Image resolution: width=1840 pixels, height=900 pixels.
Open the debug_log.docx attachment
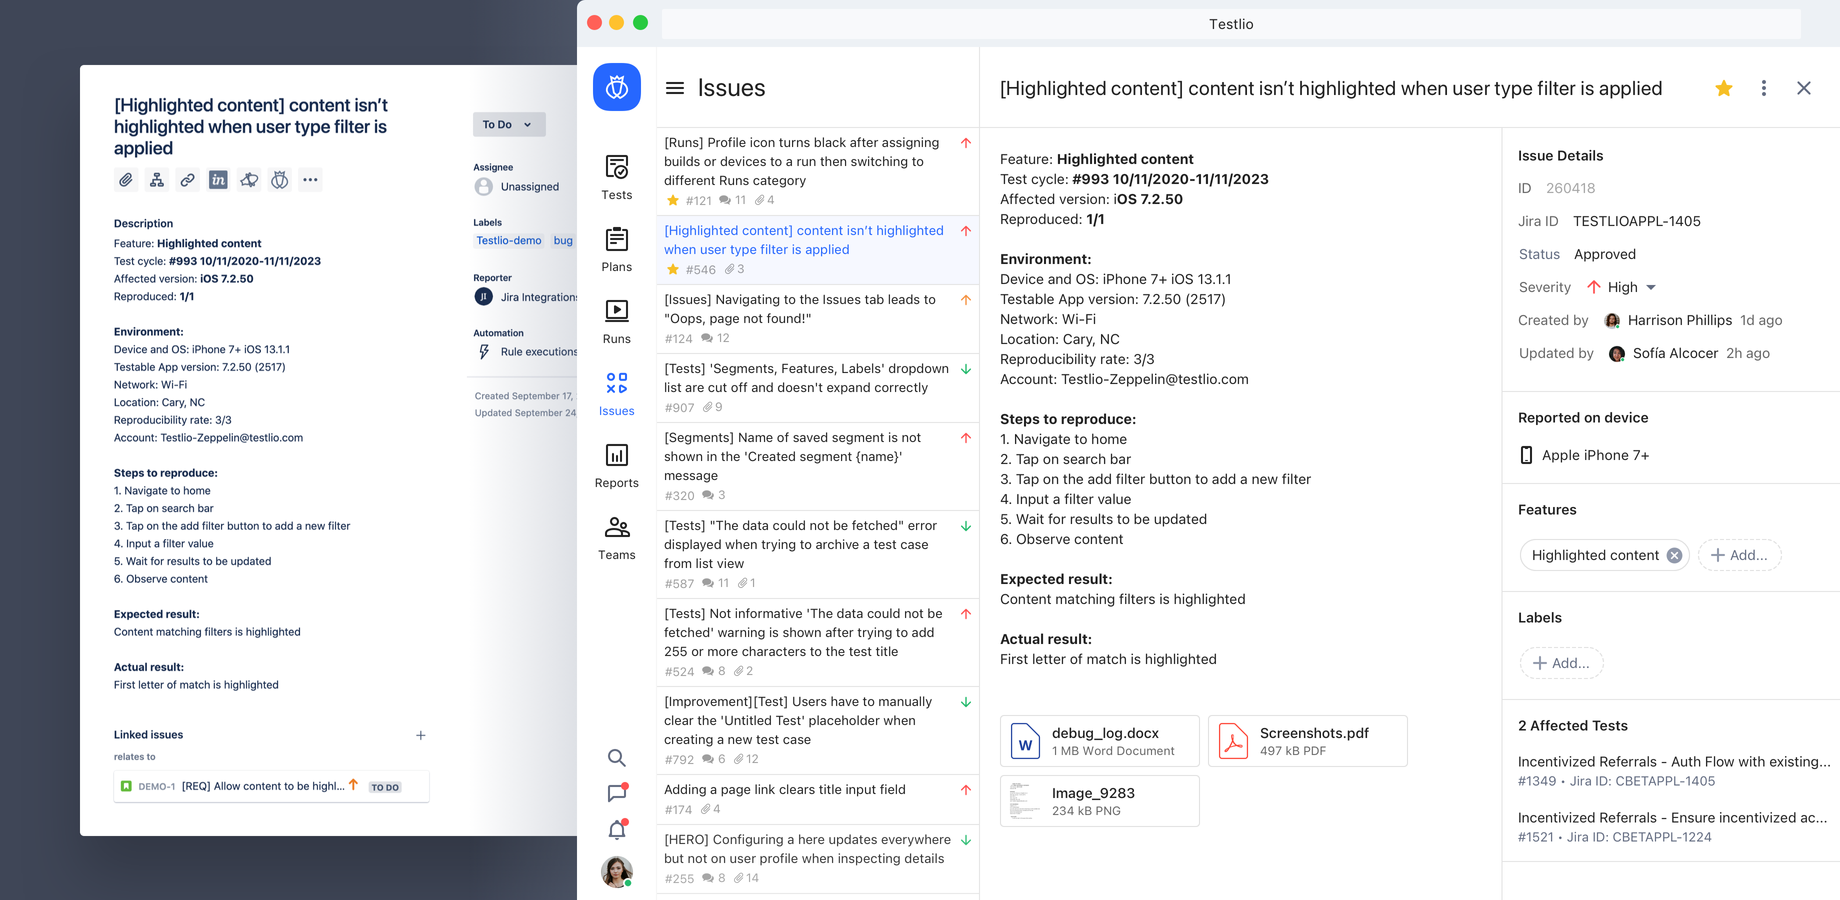1099,741
